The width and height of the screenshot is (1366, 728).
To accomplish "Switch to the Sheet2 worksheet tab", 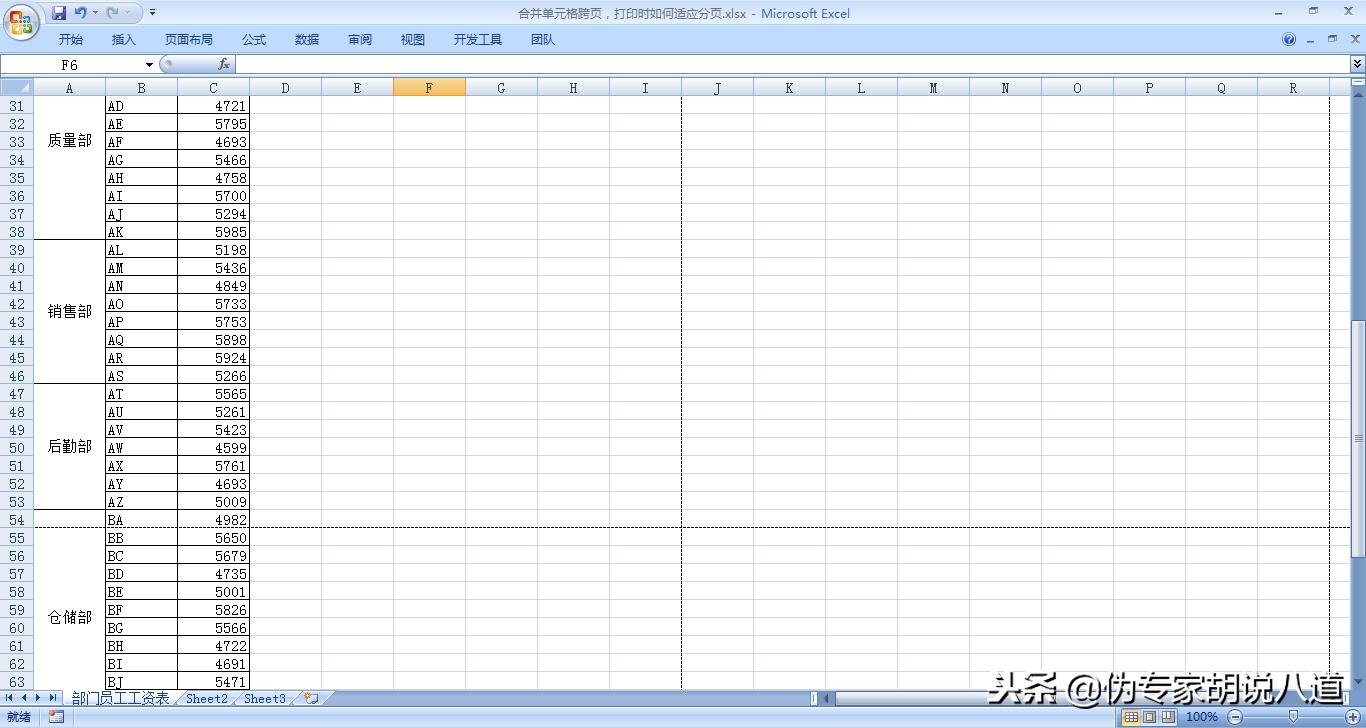I will 206,699.
